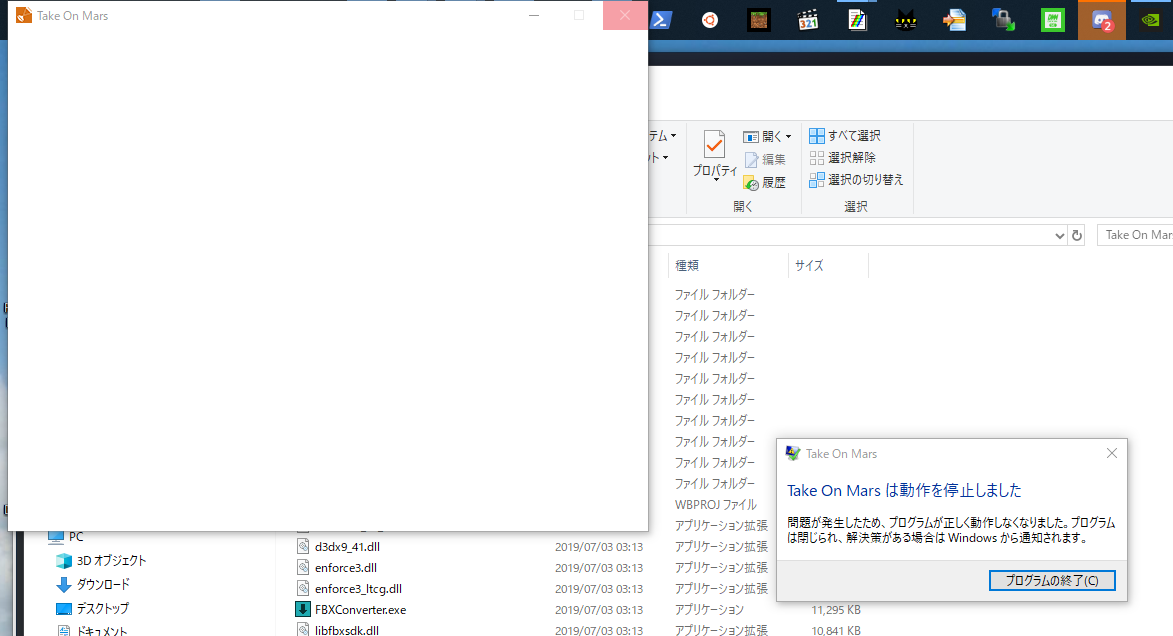Screen dimensions: 1173x636
Task: Sort by the 種類 column header
Action: (727, 266)
